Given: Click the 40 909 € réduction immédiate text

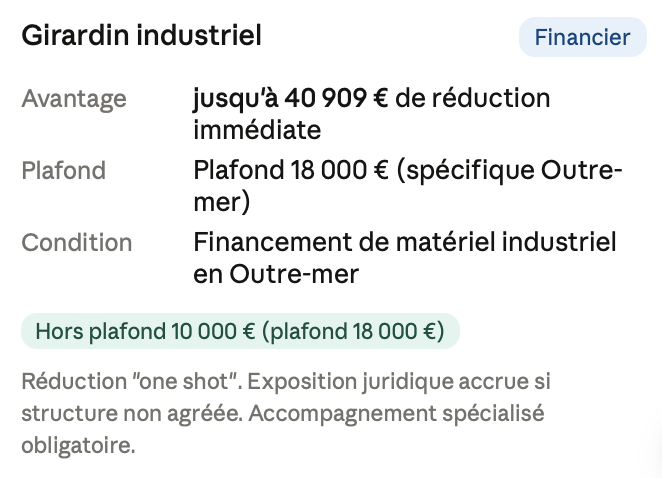Looking at the screenshot, I should pyautogui.click(x=372, y=114).
